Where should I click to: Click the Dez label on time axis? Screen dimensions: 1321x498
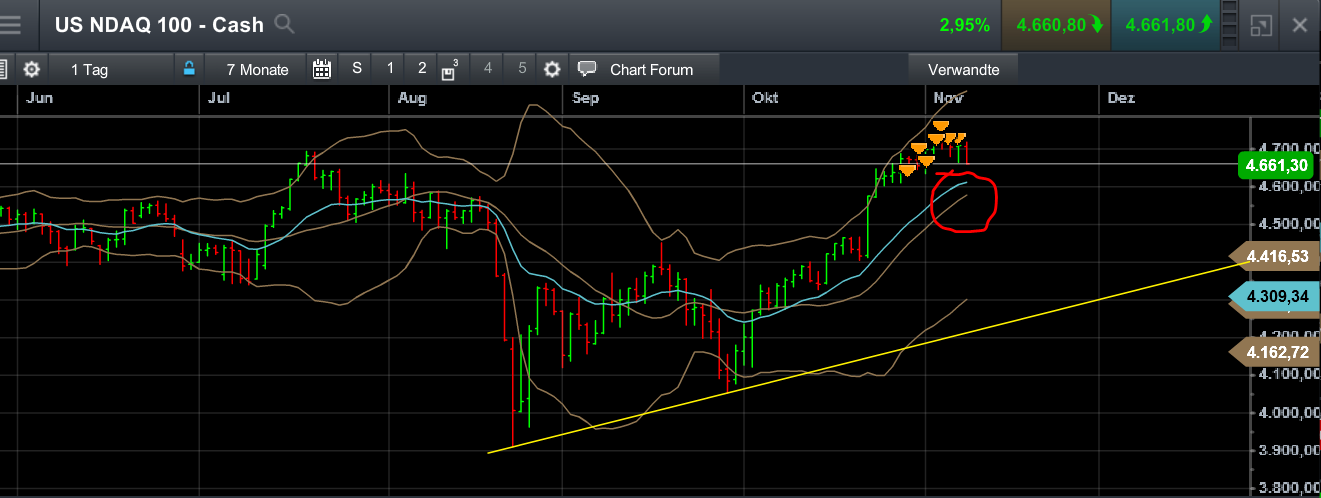coord(1122,98)
